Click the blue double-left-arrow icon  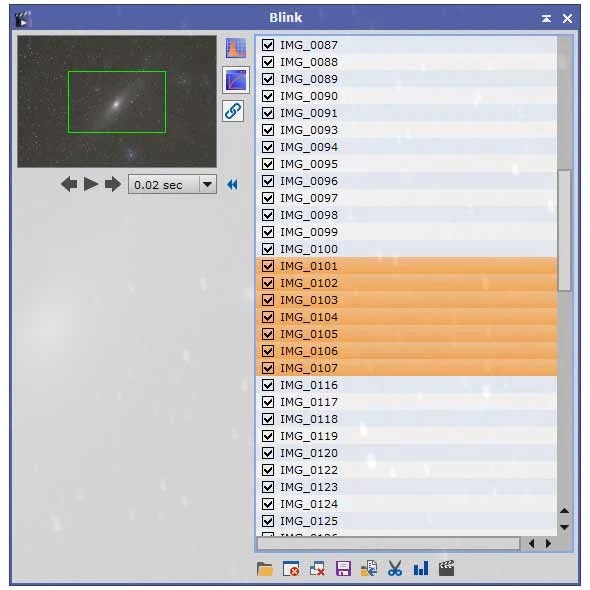pyautogui.click(x=233, y=184)
